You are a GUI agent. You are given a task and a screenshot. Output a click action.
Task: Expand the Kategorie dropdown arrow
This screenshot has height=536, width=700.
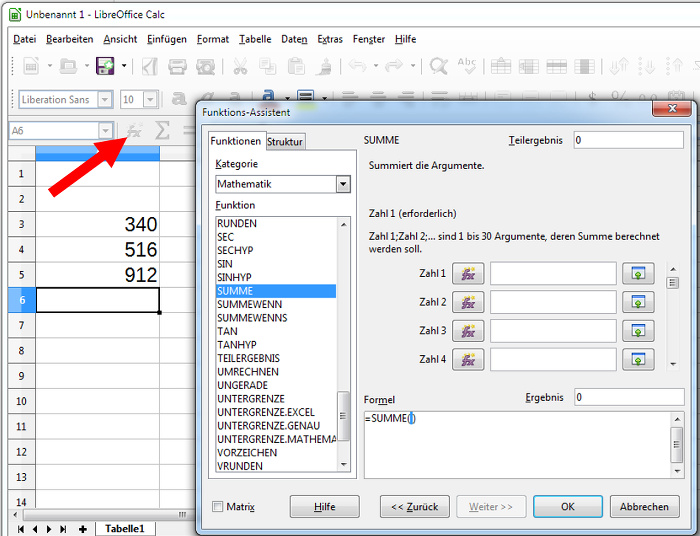(343, 184)
